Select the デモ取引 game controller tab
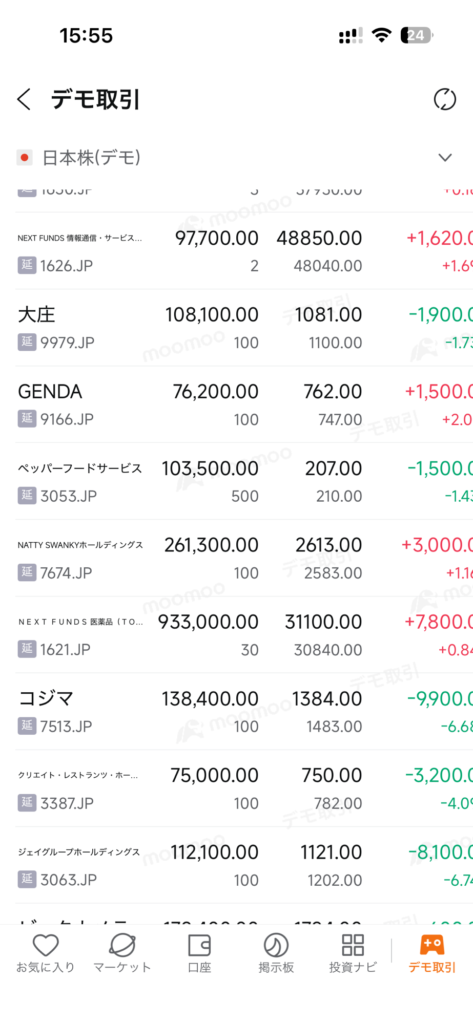The width and height of the screenshot is (473, 1024). click(432, 954)
